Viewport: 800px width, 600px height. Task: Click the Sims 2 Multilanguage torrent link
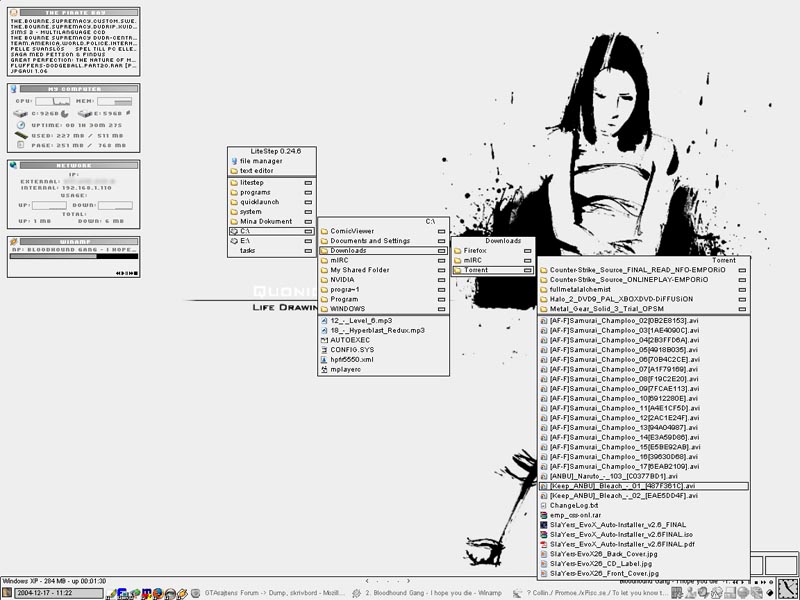coord(59,32)
